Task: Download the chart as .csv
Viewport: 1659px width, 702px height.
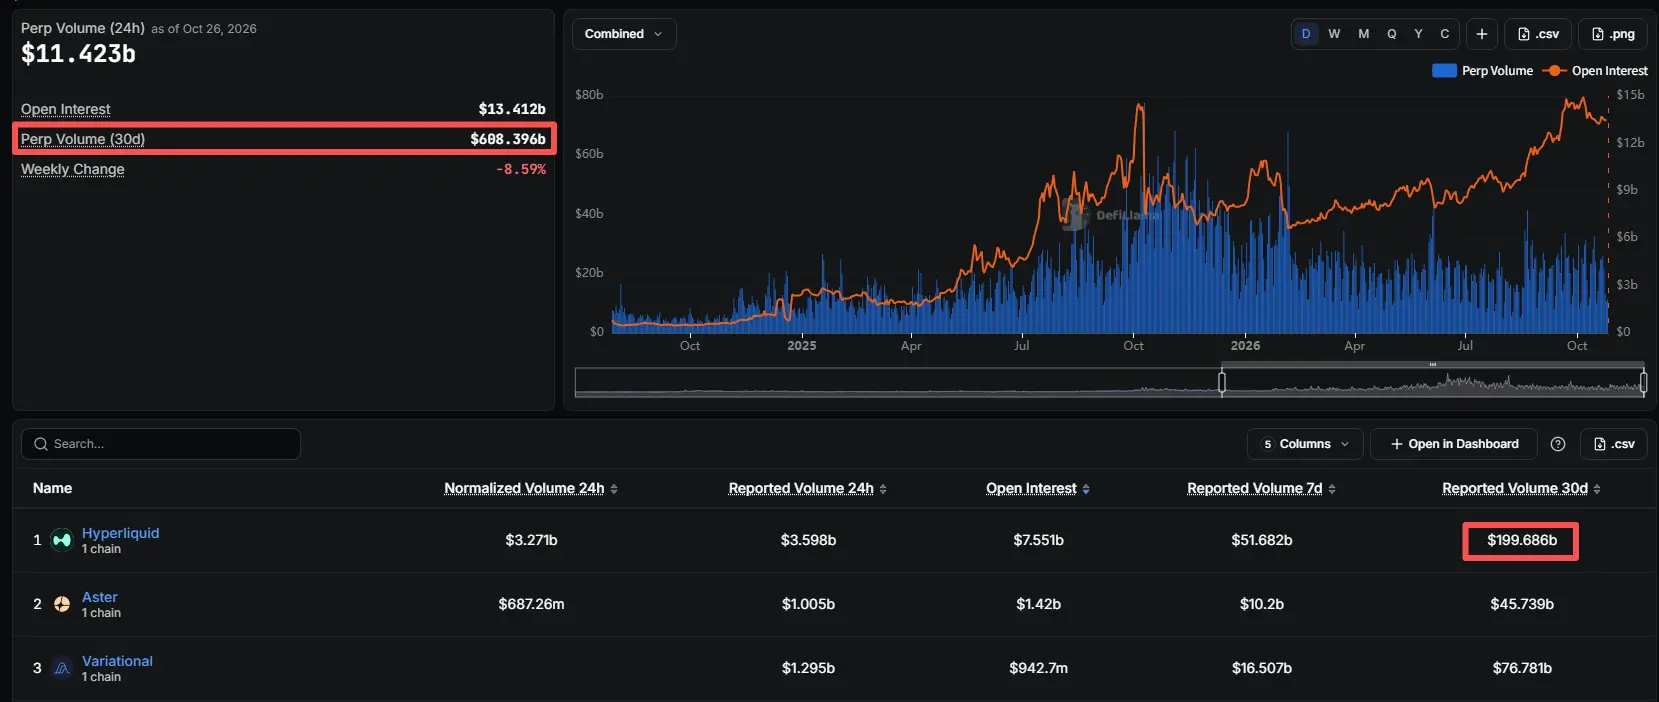Action: 1538,34
